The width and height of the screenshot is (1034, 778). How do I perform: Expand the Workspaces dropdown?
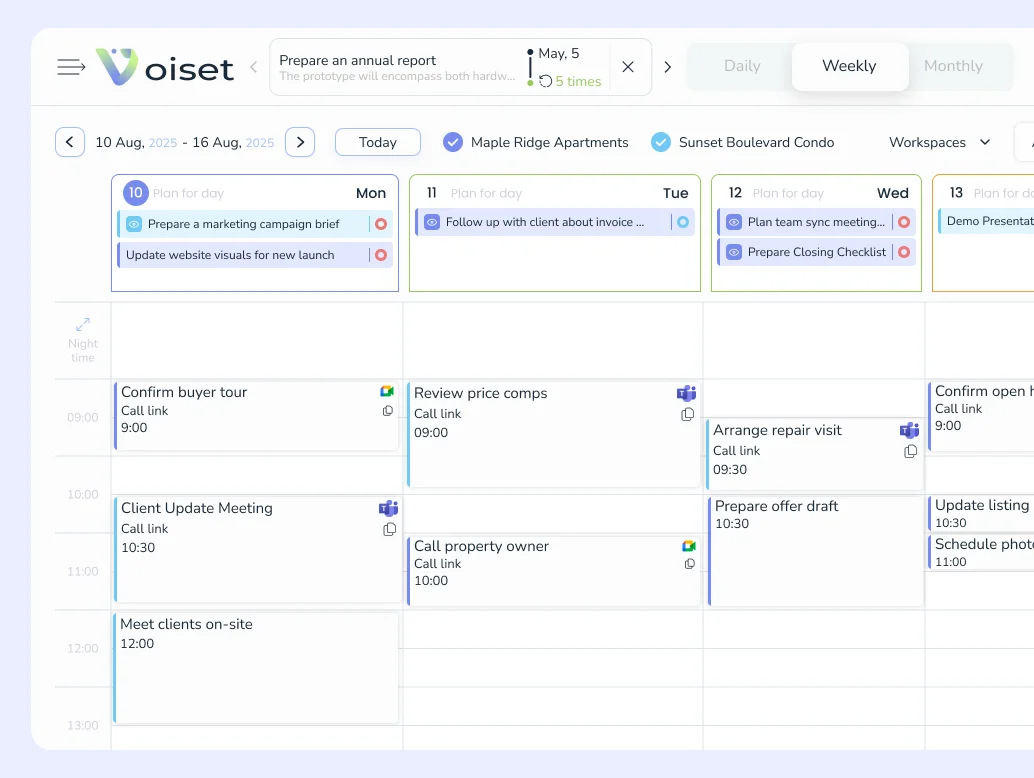coord(937,142)
